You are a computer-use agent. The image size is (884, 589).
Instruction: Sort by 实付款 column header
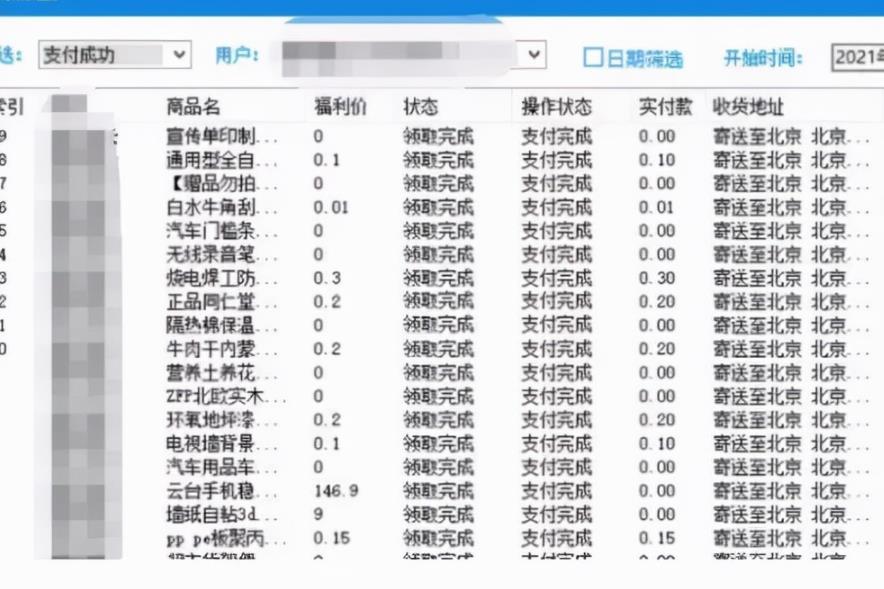pyautogui.click(x=665, y=107)
